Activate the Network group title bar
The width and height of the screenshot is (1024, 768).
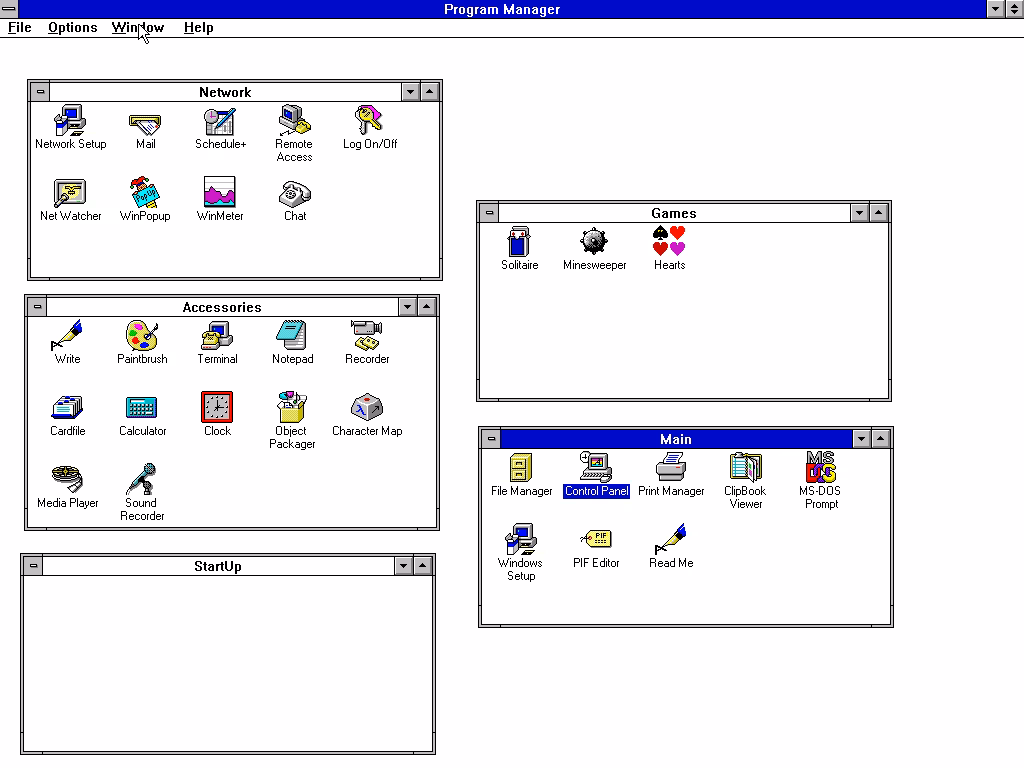click(224, 92)
